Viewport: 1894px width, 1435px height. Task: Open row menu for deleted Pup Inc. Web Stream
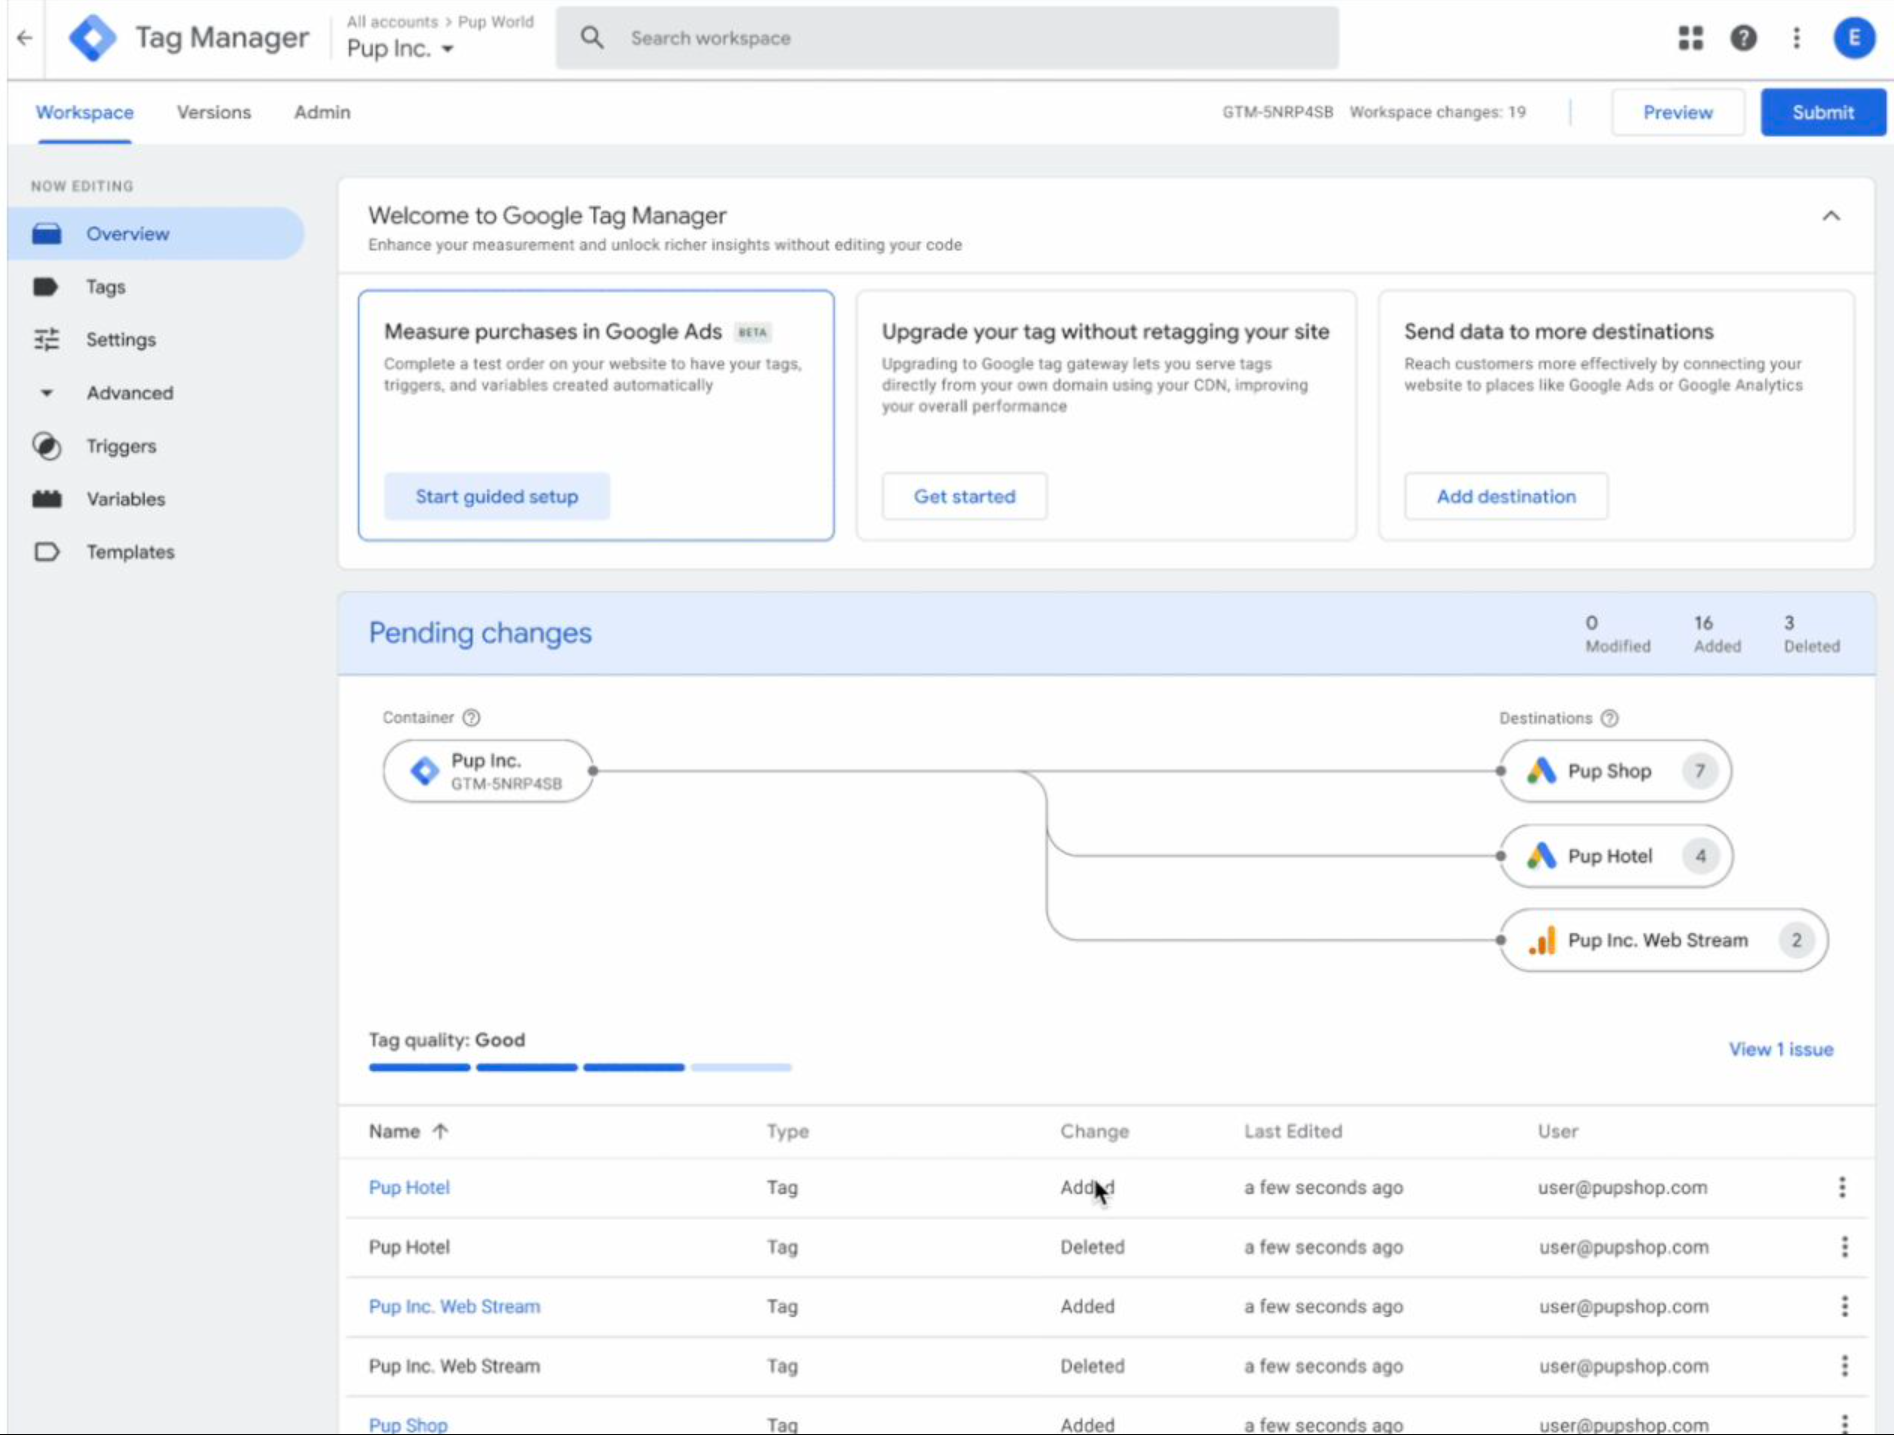[x=1844, y=1366]
